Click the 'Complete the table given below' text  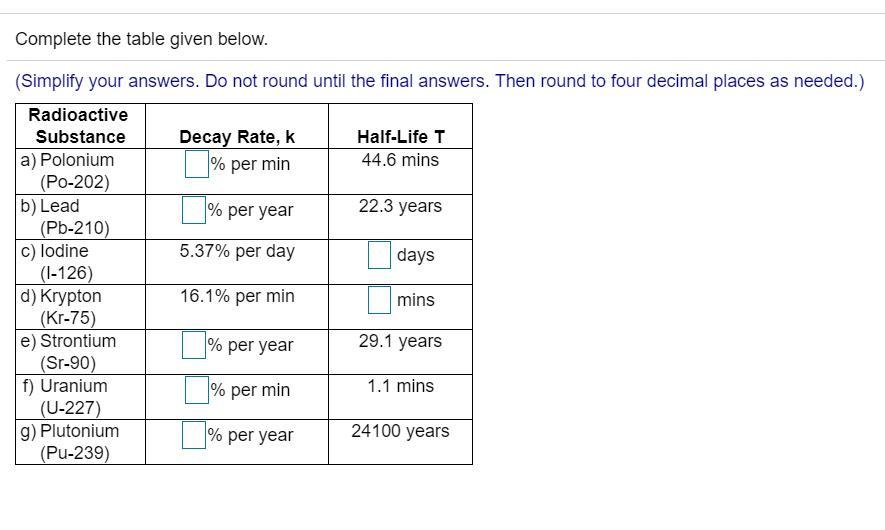click(x=141, y=39)
